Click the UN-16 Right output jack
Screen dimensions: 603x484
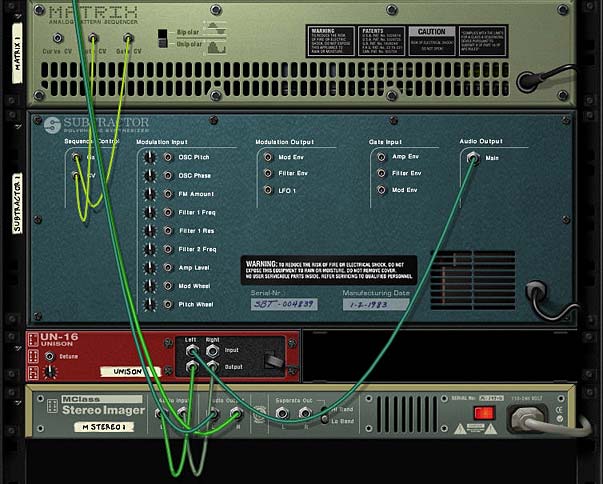tap(212, 367)
